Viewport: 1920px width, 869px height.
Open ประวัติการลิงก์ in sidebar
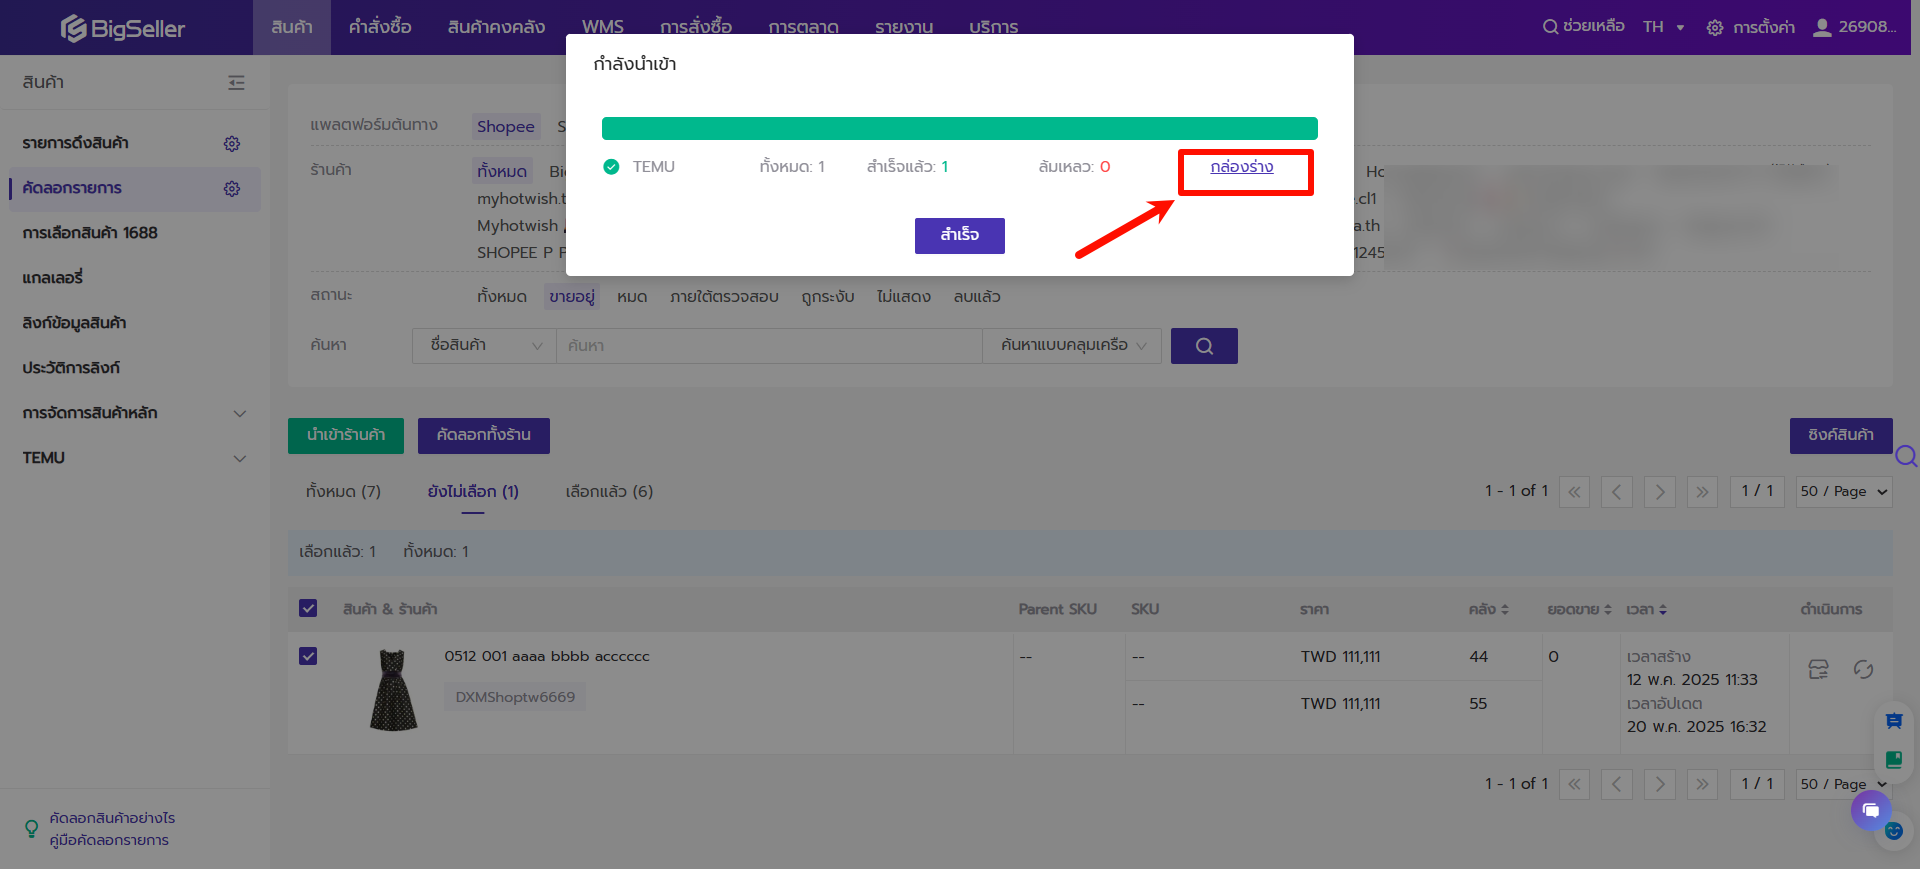click(x=71, y=368)
